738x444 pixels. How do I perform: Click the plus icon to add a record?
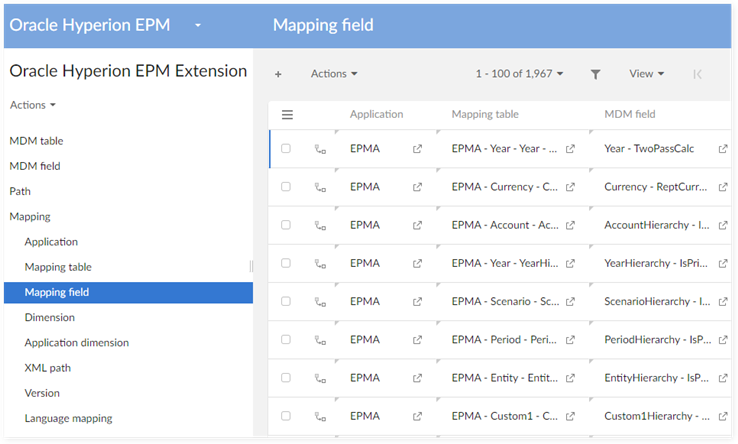[x=278, y=74]
